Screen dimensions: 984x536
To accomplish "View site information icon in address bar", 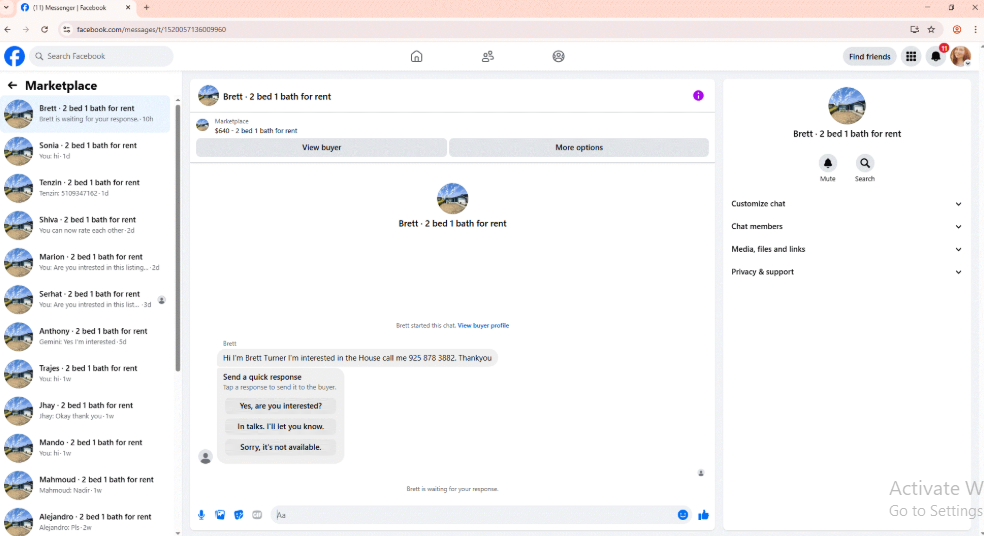I will tap(67, 29).
